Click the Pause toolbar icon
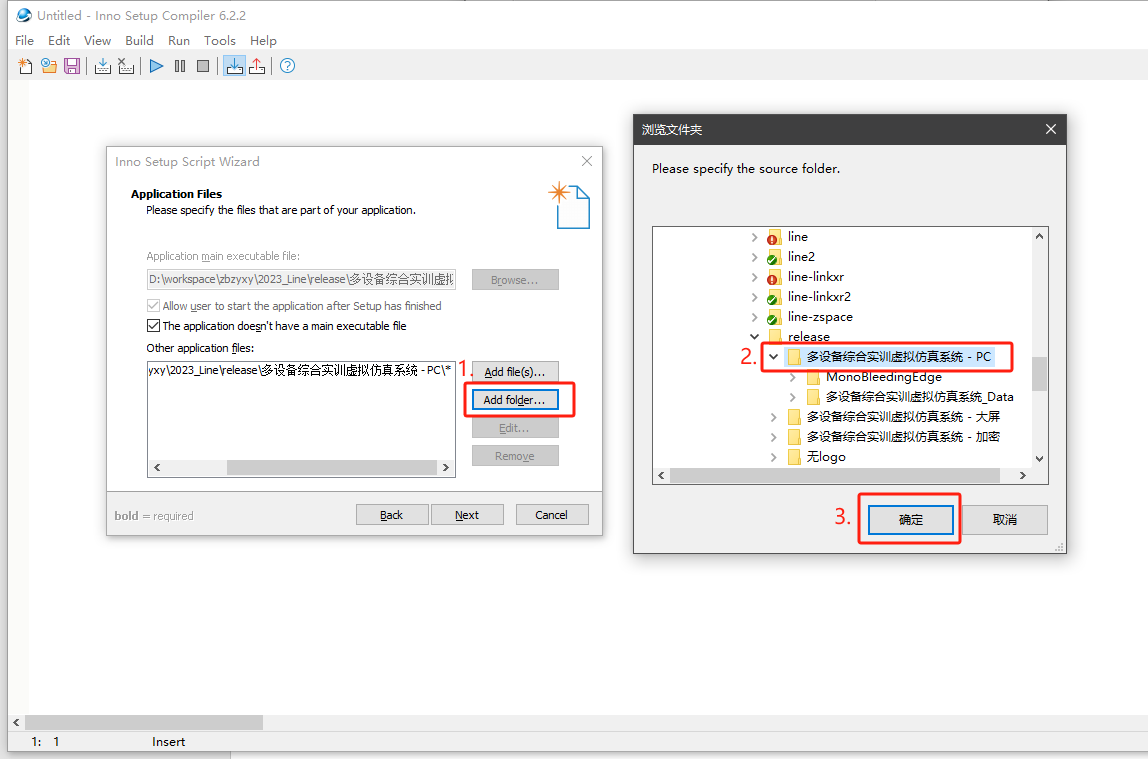 click(180, 66)
